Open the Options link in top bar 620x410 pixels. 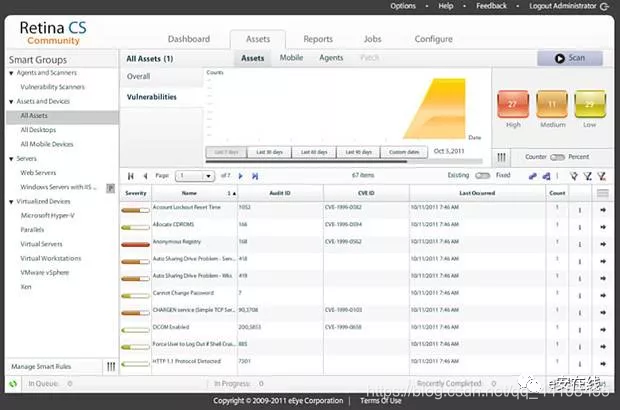pyautogui.click(x=403, y=6)
